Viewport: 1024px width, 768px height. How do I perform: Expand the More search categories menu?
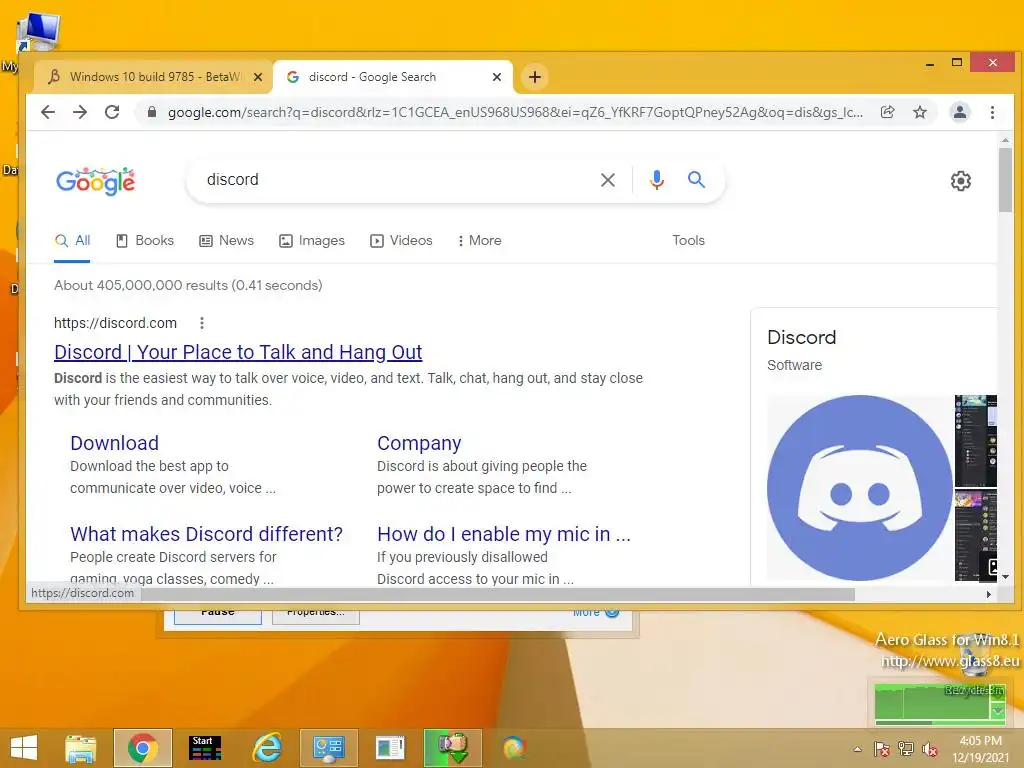point(480,240)
